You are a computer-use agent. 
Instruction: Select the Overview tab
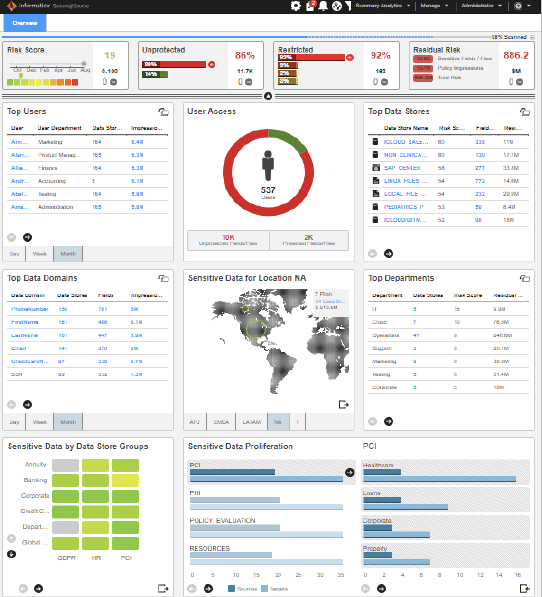[25, 23]
